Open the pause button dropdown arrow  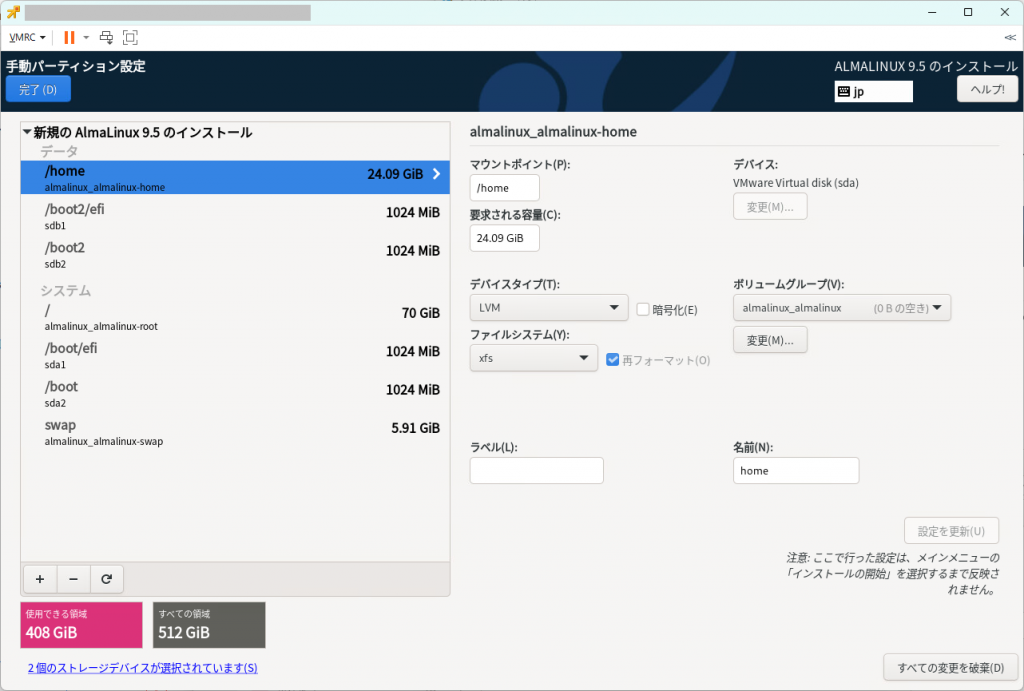pos(86,37)
